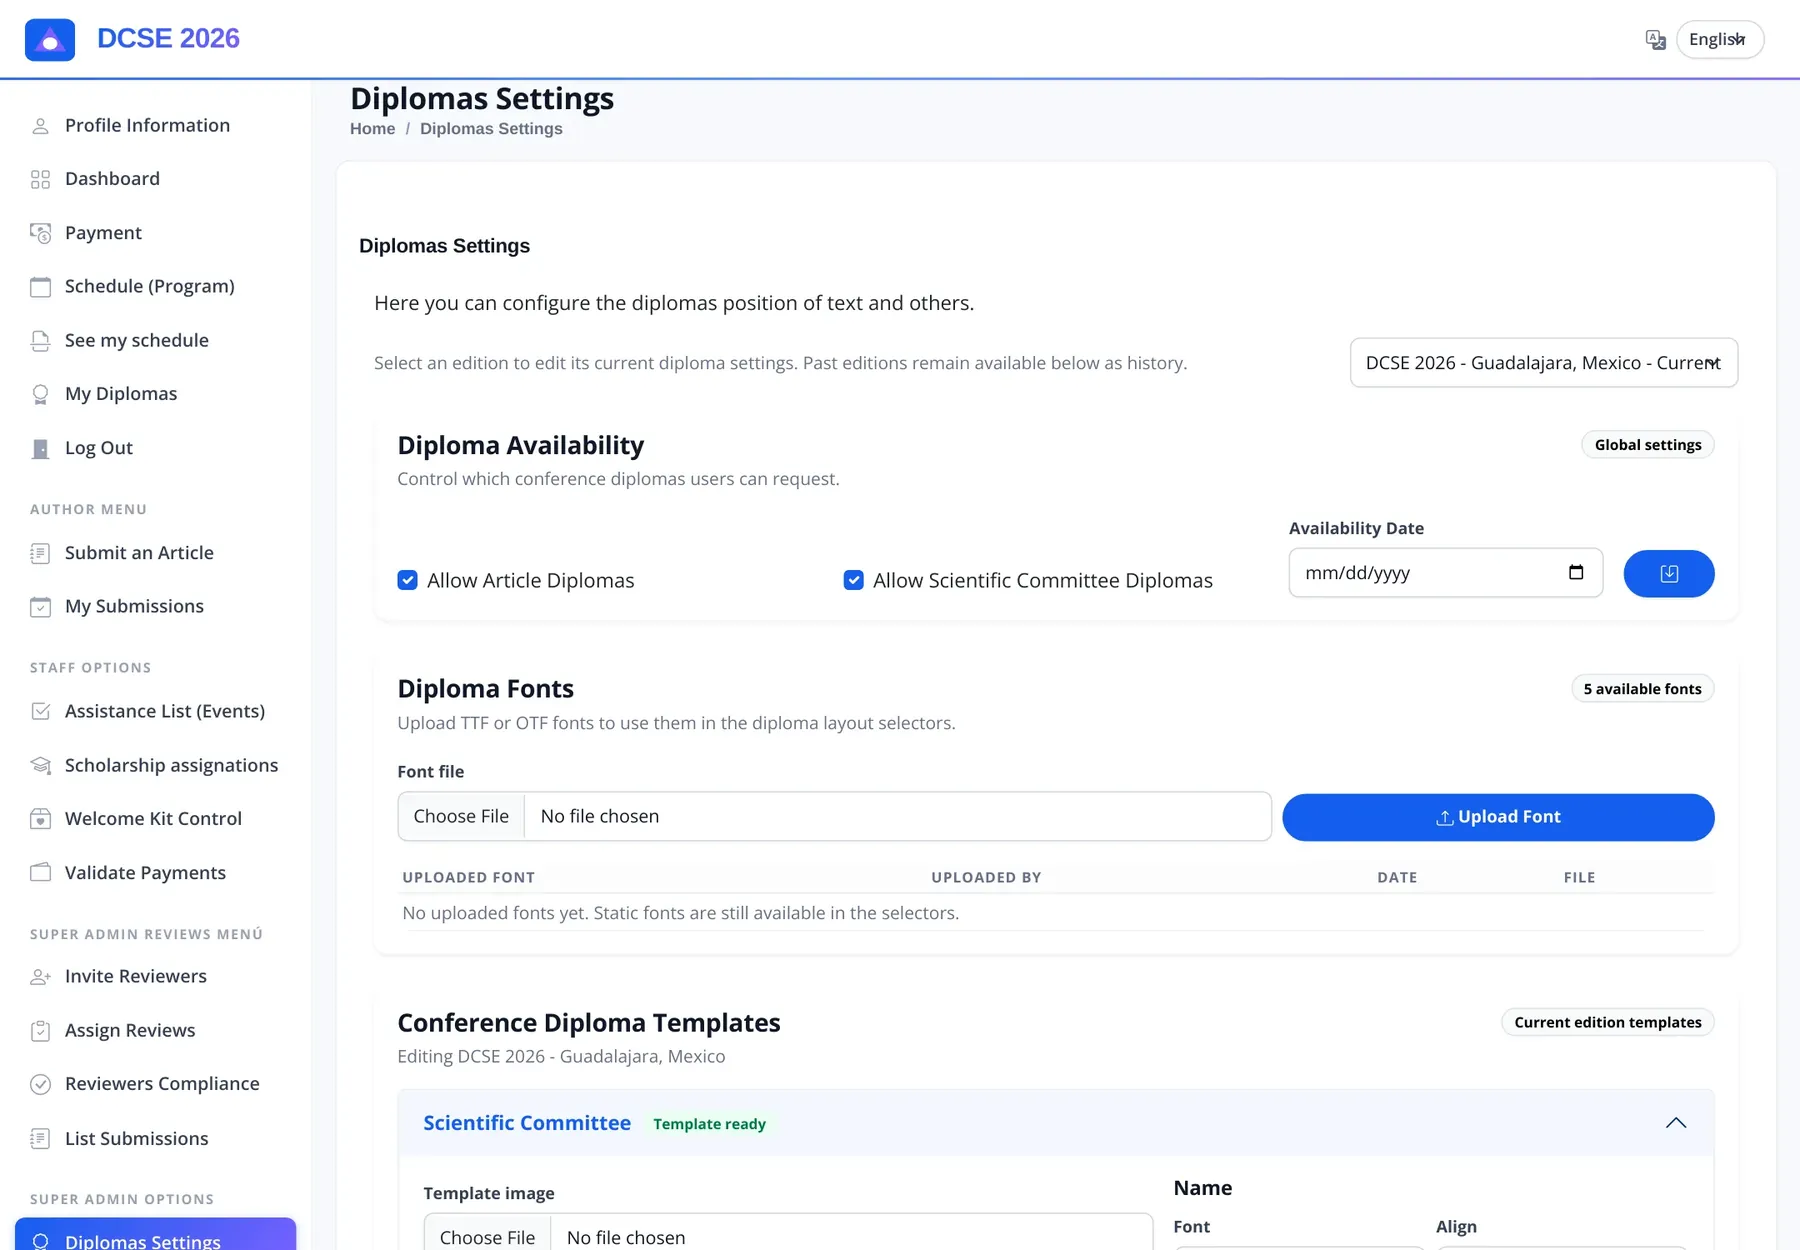The width and height of the screenshot is (1800, 1250).
Task: Click the Log Out door icon
Action: click(40, 448)
